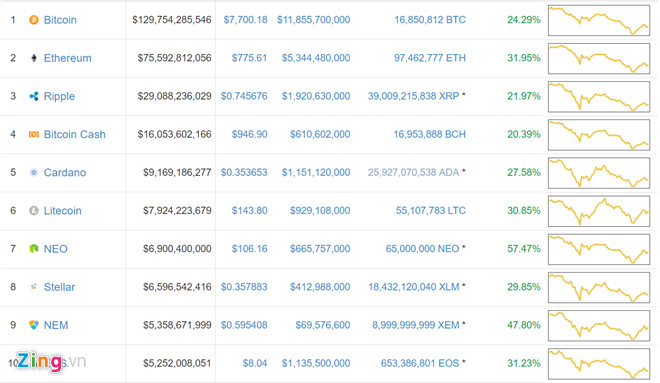Screen dimensions: 660x383
Task: Click Ethereum volume $5,344,480,000
Action: click(316, 58)
